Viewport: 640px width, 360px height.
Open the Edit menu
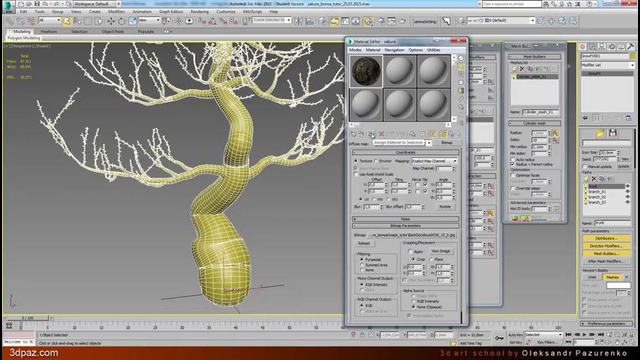pyautogui.click(x=24, y=12)
